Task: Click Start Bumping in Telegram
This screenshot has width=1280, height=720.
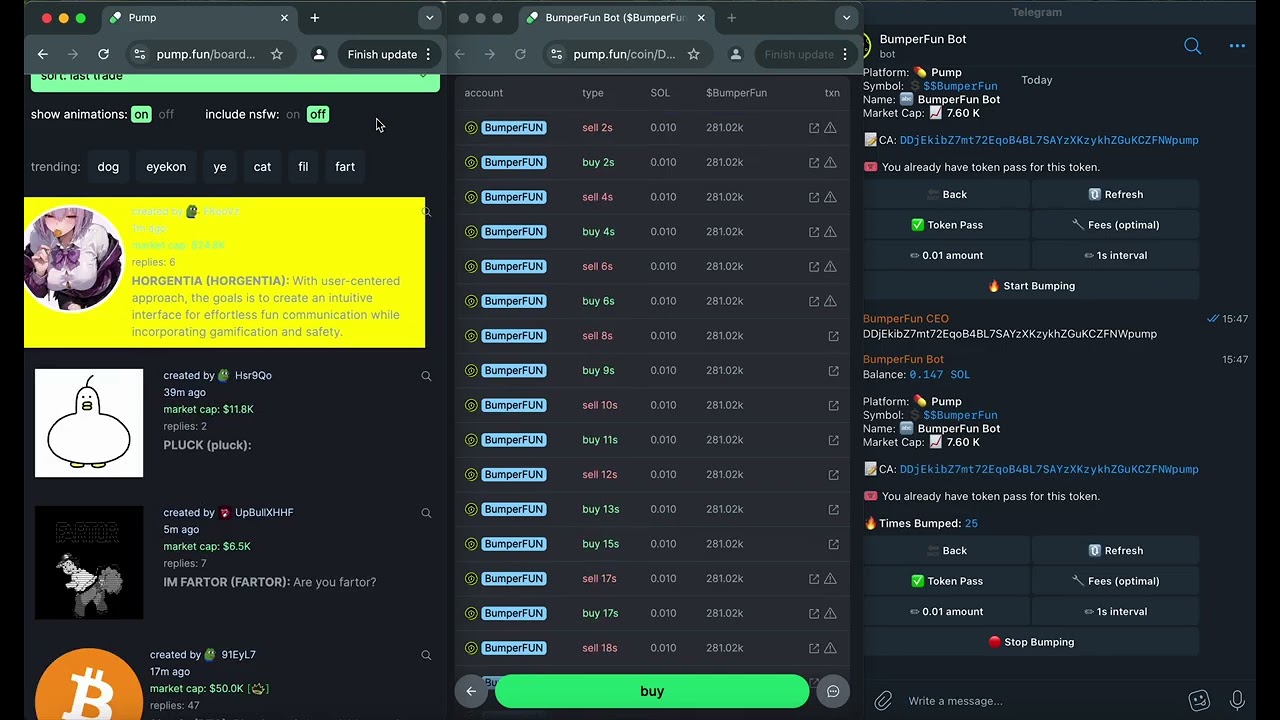Action: pyautogui.click(x=1031, y=286)
